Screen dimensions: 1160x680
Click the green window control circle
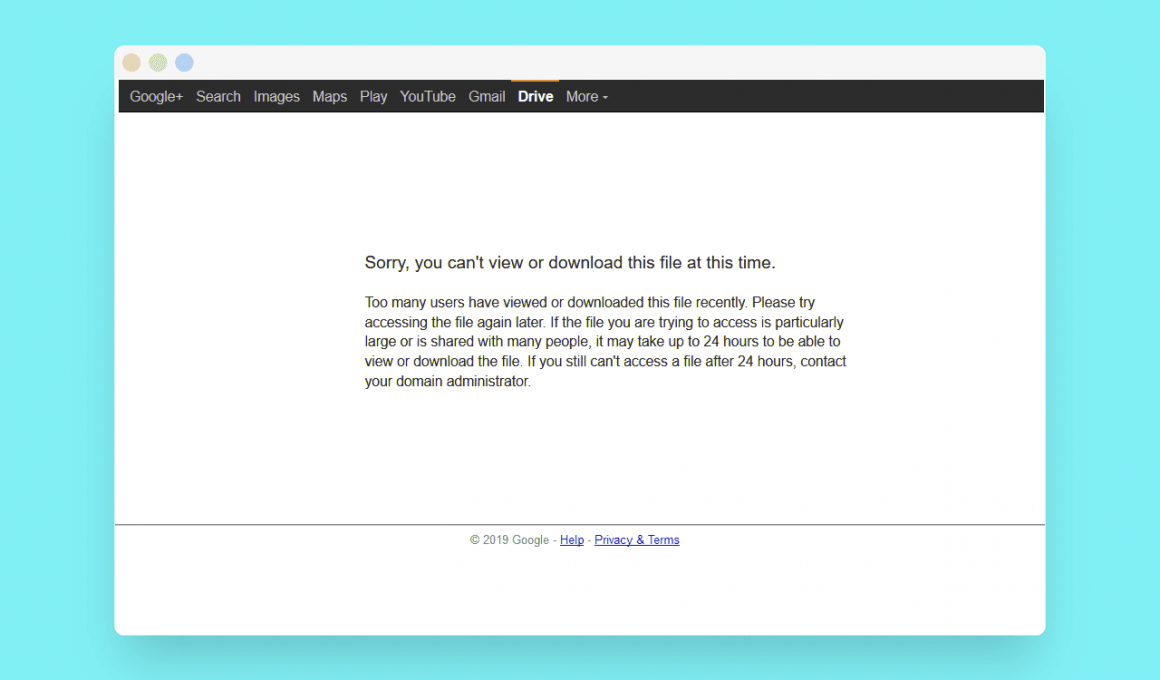click(158, 63)
